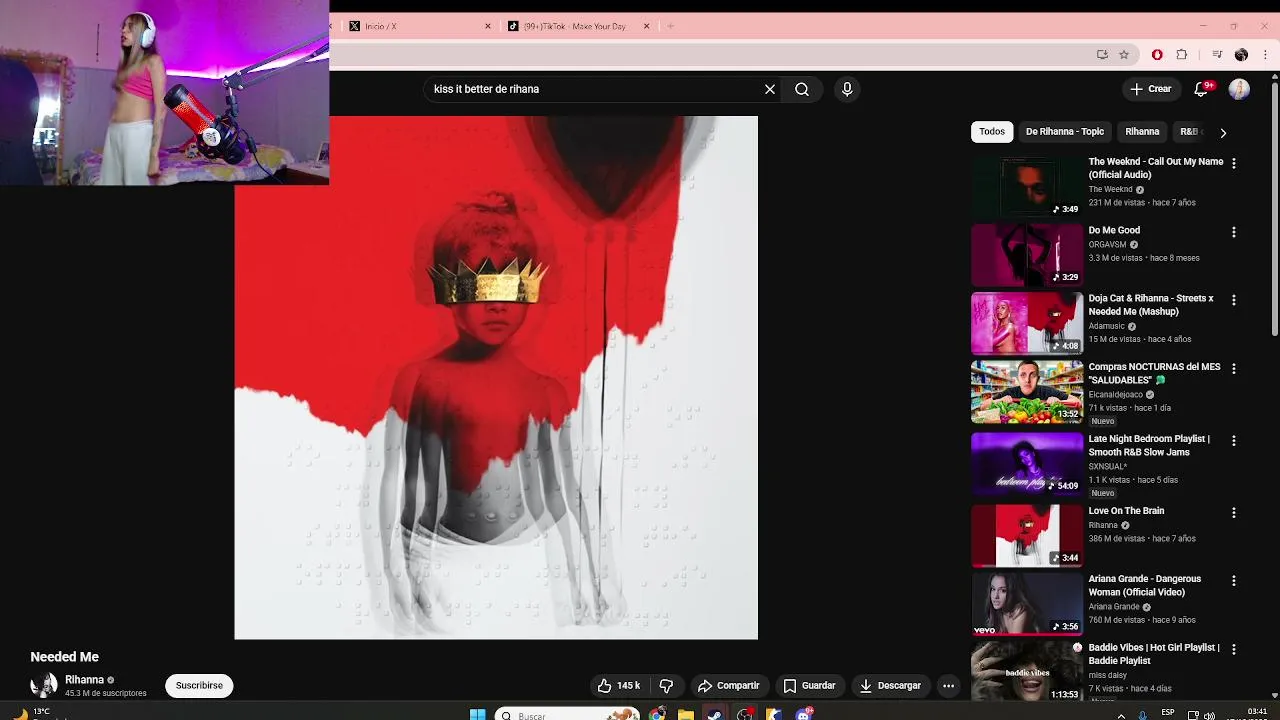
Task: Open options for Baddie Vibes playlist
Action: (1233, 649)
